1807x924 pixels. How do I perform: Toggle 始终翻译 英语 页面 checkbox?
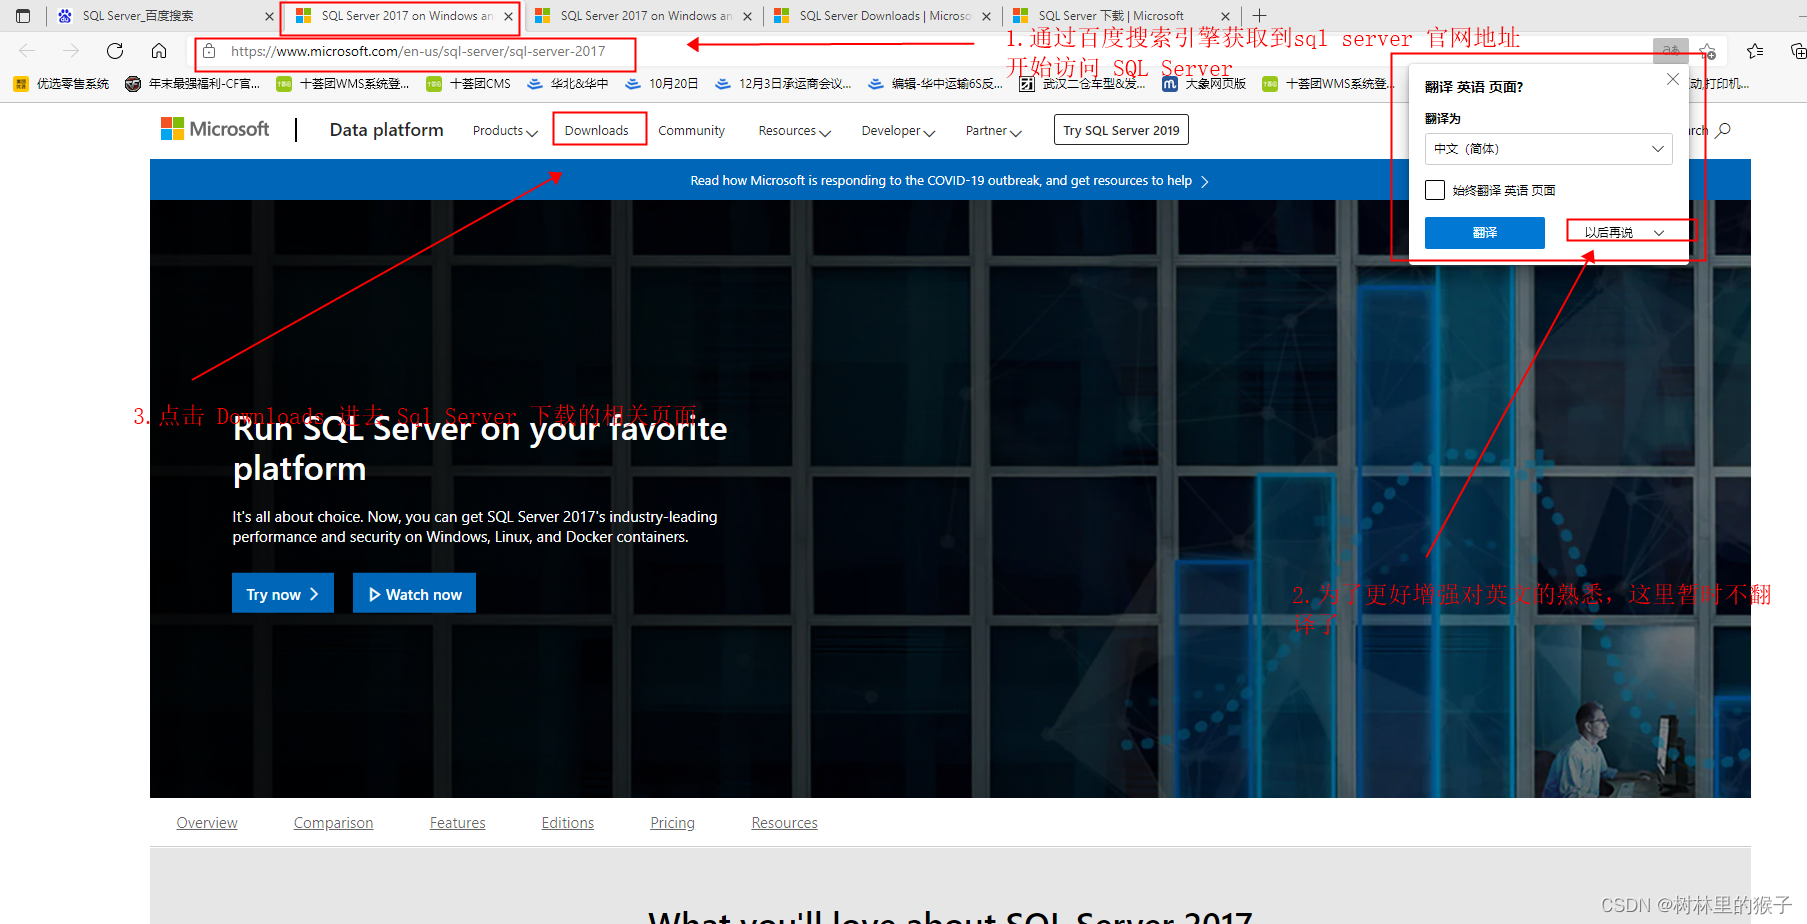[1435, 190]
